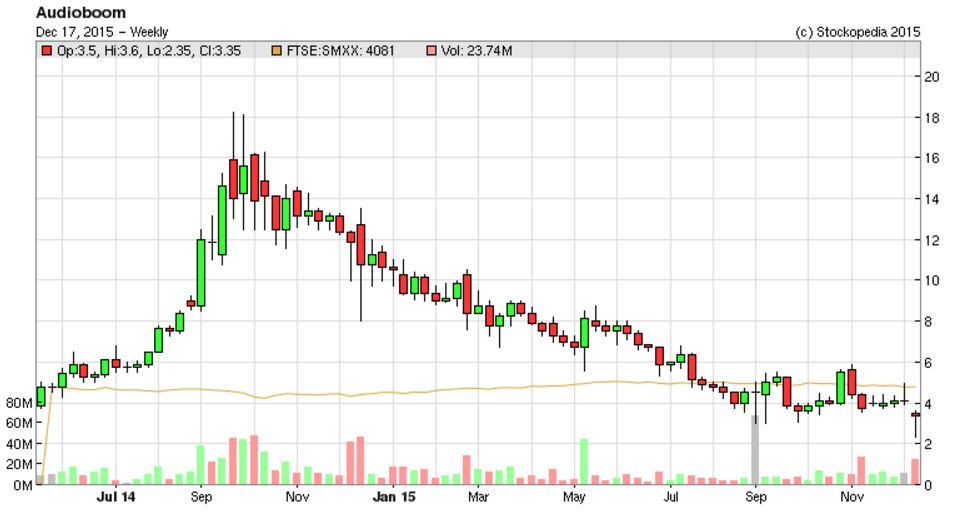This screenshot has width=964, height=512.
Task: Click the 'Op:3.5, Hi:3.6, Lo:2.35, Cl:3.35' readout
Action: point(149,51)
